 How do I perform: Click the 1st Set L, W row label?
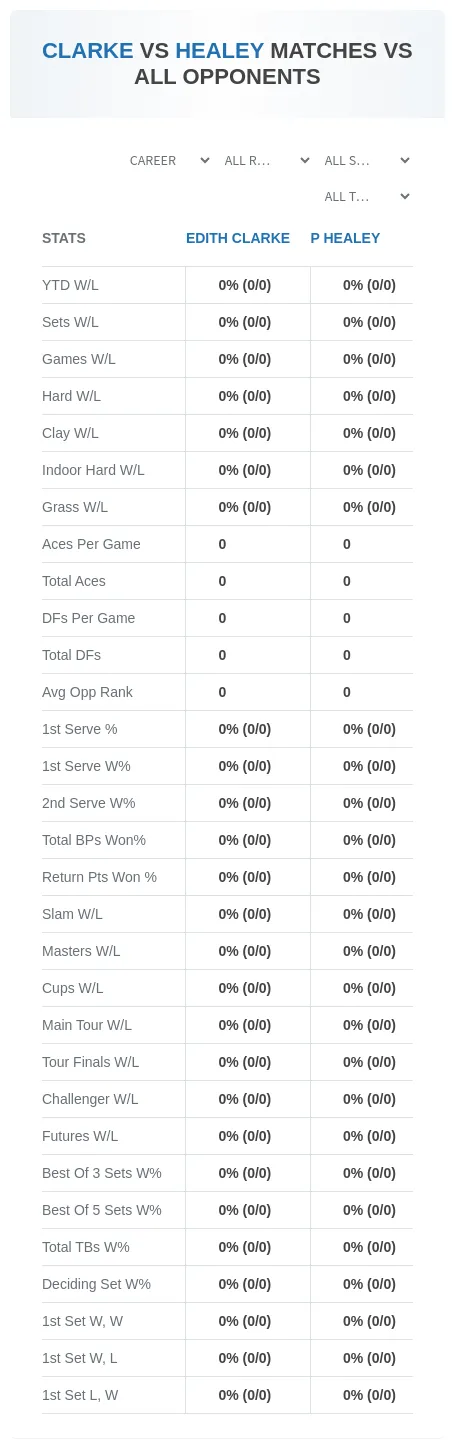coord(80,1395)
